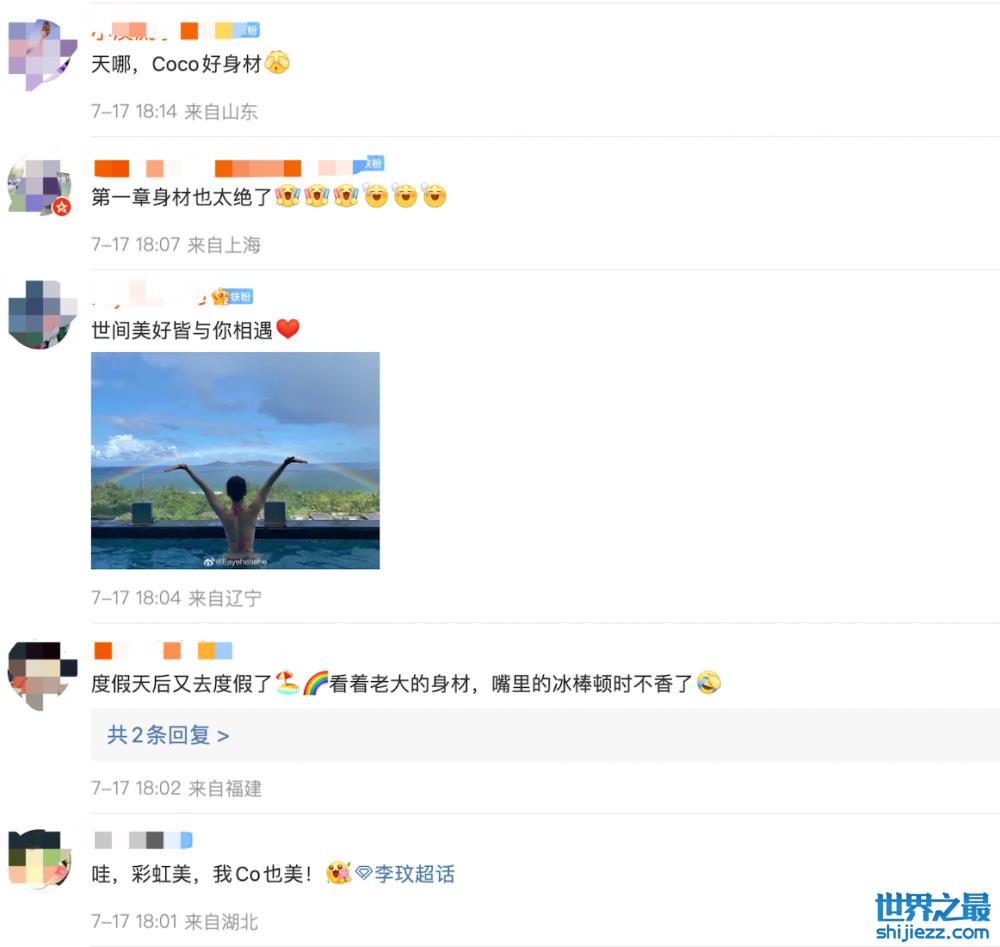Click the red heart emoji after 世间美好皆与你相遇
Image resolution: width=1000 pixels, height=947 pixels.
point(288,329)
